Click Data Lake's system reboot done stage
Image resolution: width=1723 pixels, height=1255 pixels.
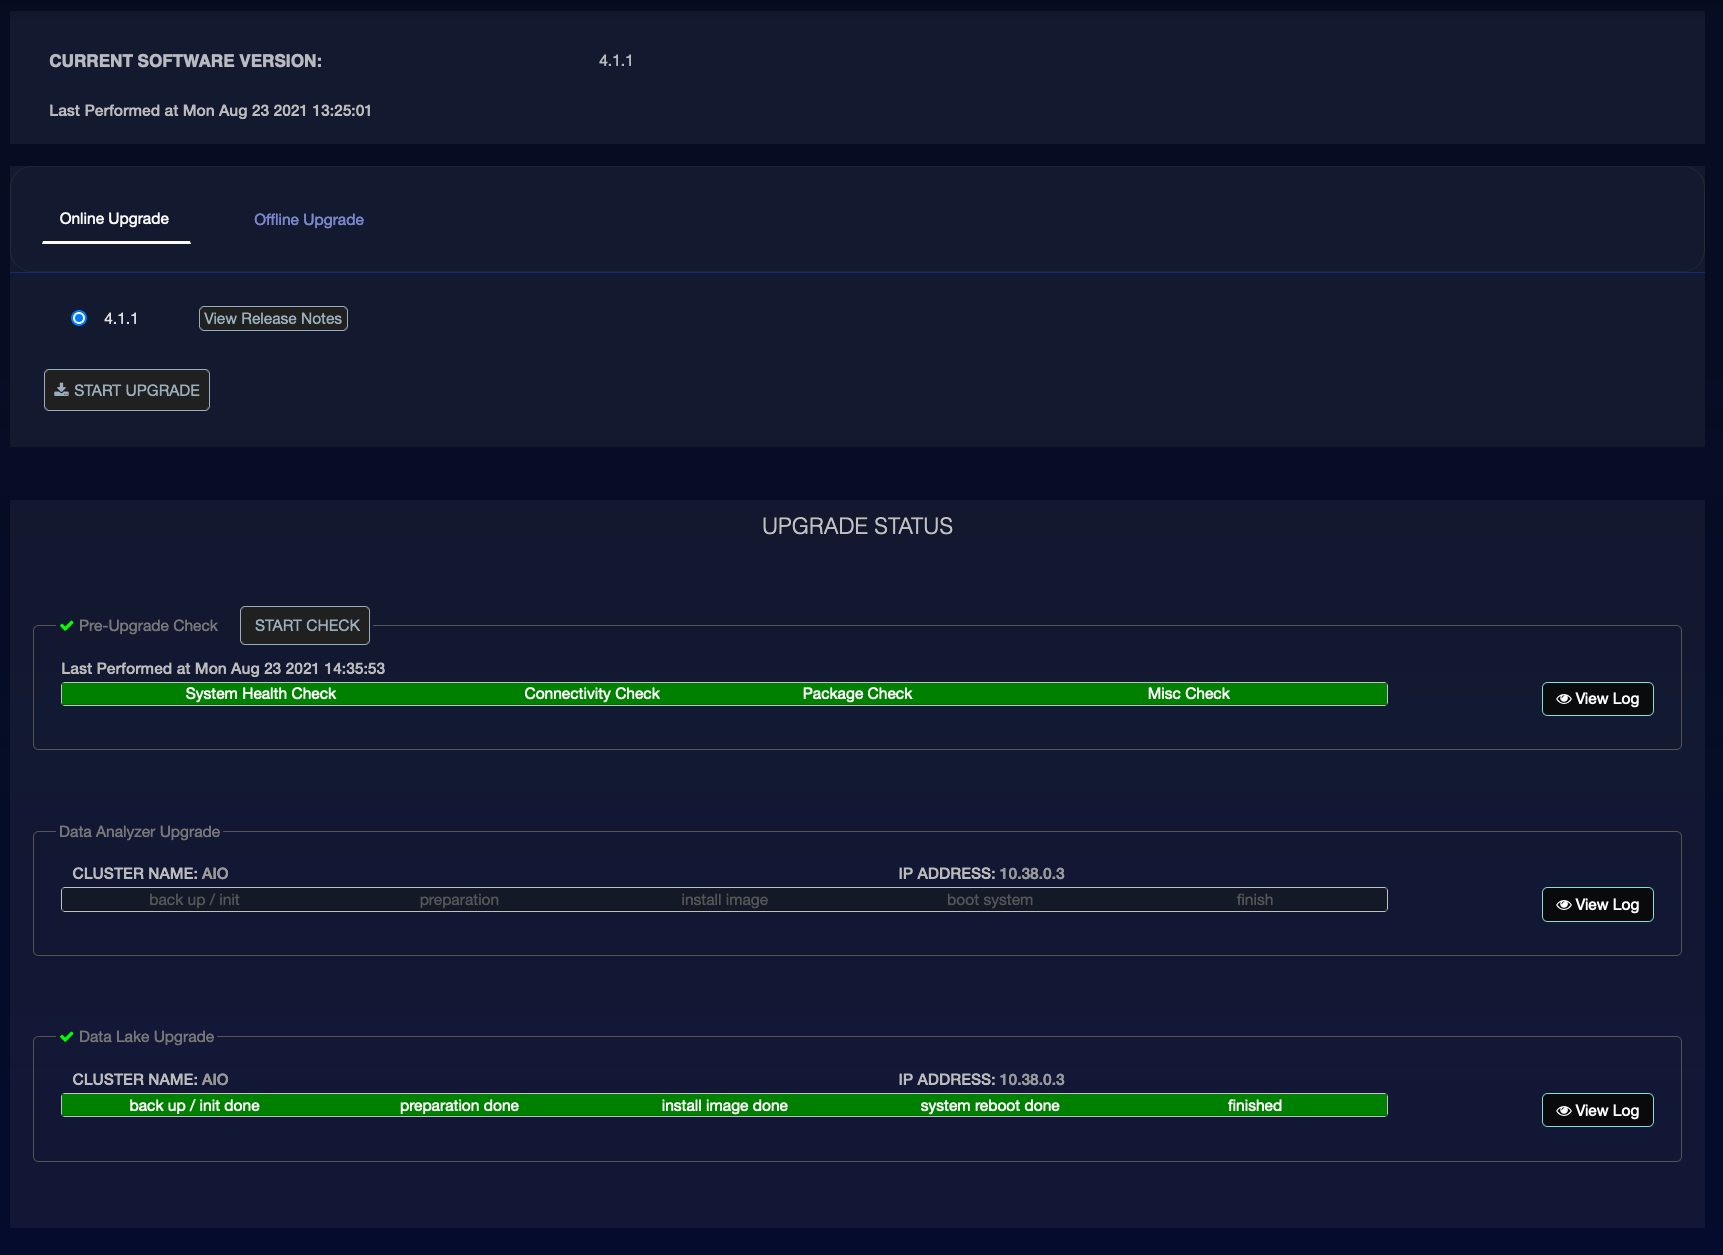(989, 1106)
